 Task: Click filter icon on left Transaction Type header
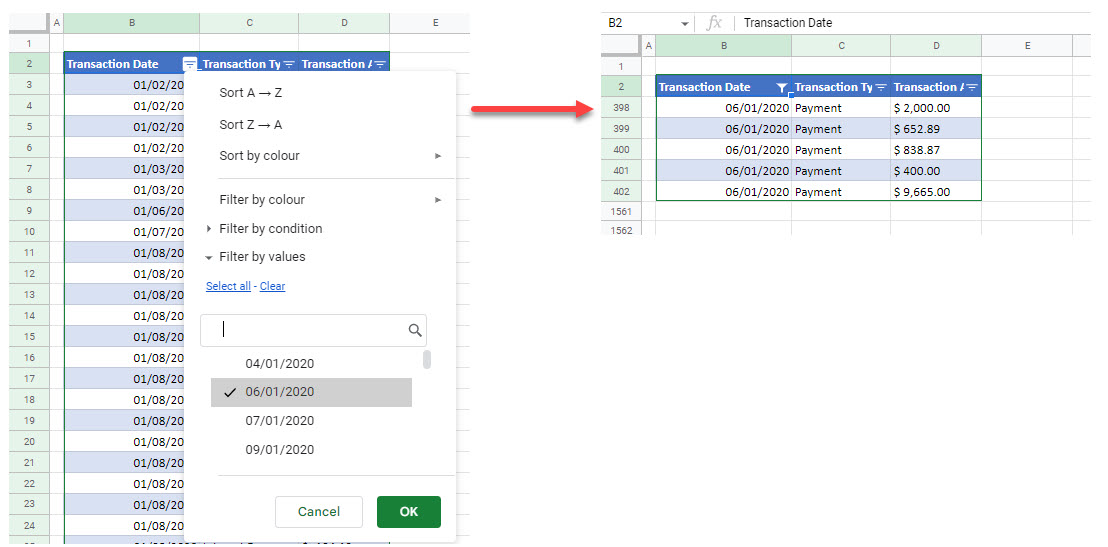tap(289, 64)
